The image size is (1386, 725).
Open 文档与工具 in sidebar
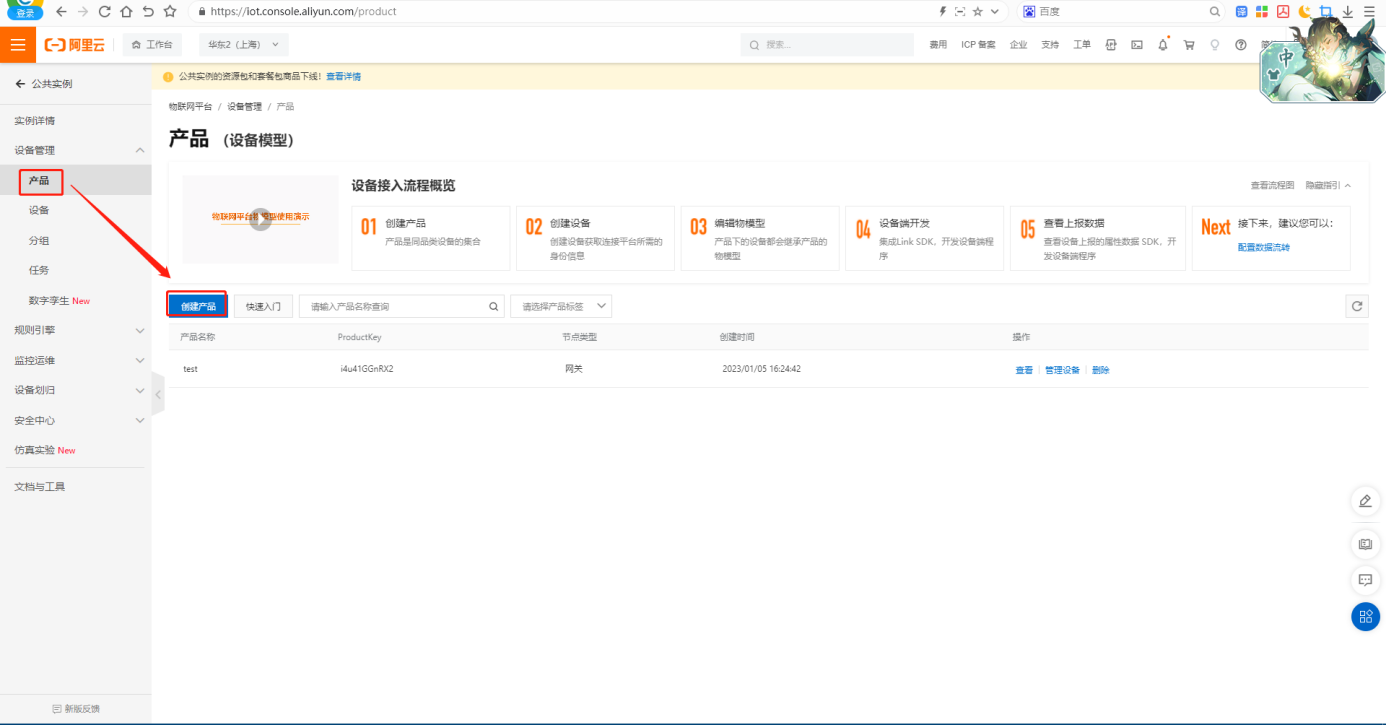(x=40, y=487)
